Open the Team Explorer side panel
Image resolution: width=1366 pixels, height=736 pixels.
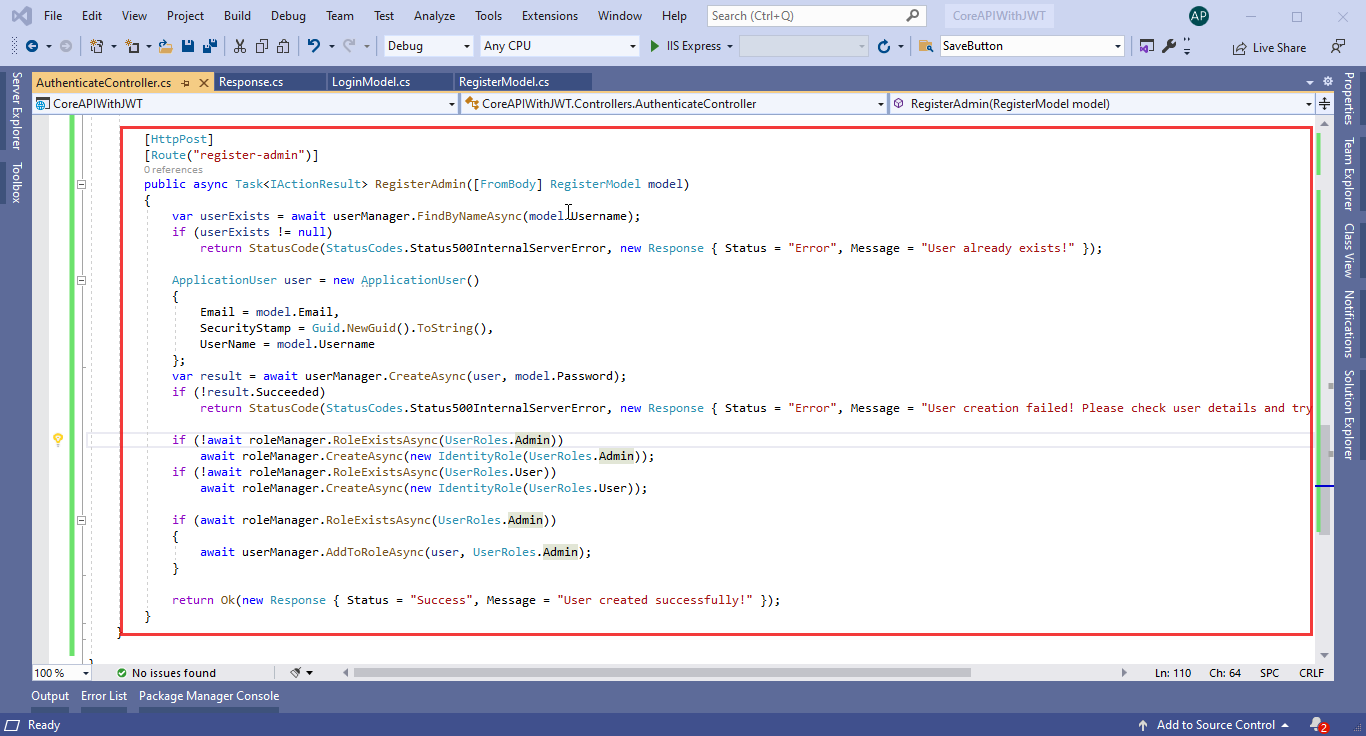[1348, 174]
